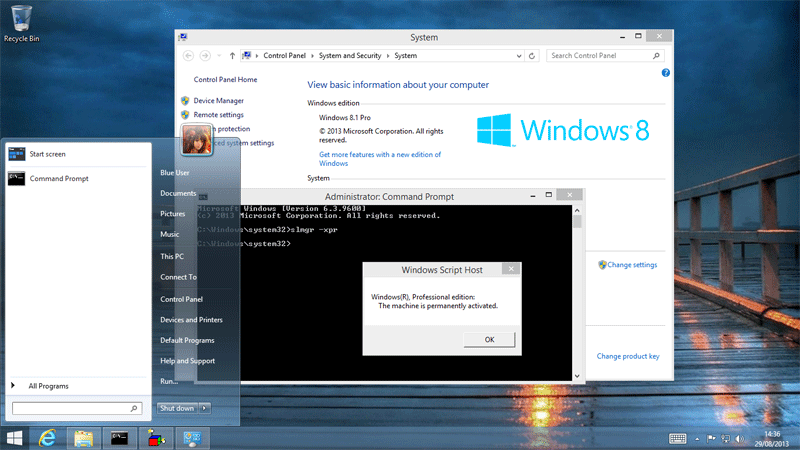Switch to Command Prompt taskbar icon
The height and width of the screenshot is (450, 800).
click(x=120, y=438)
